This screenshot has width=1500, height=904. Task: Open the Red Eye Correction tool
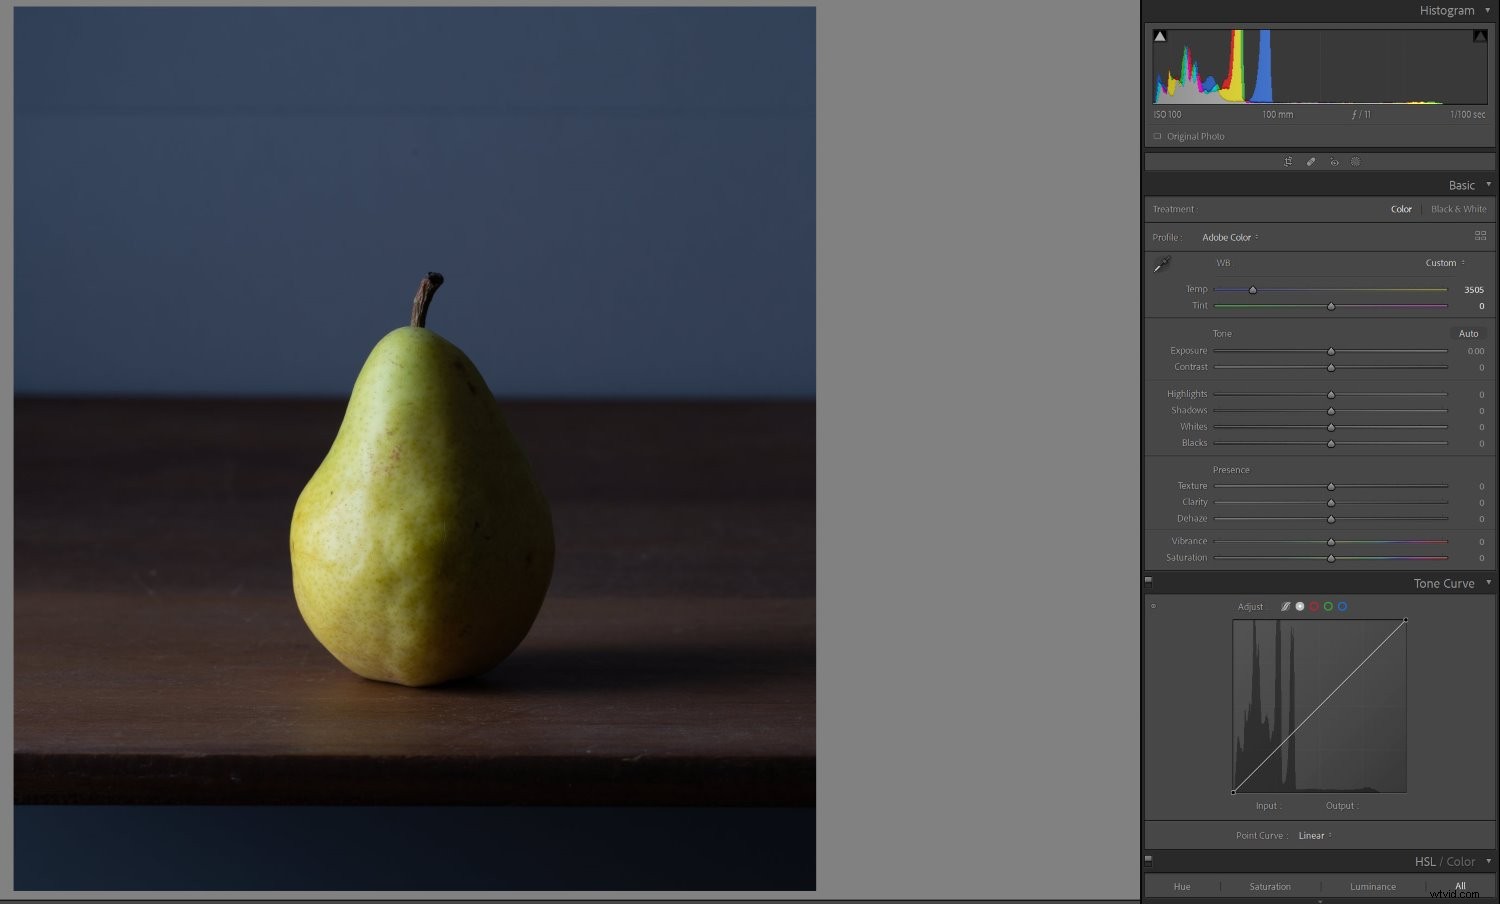point(1334,161)
